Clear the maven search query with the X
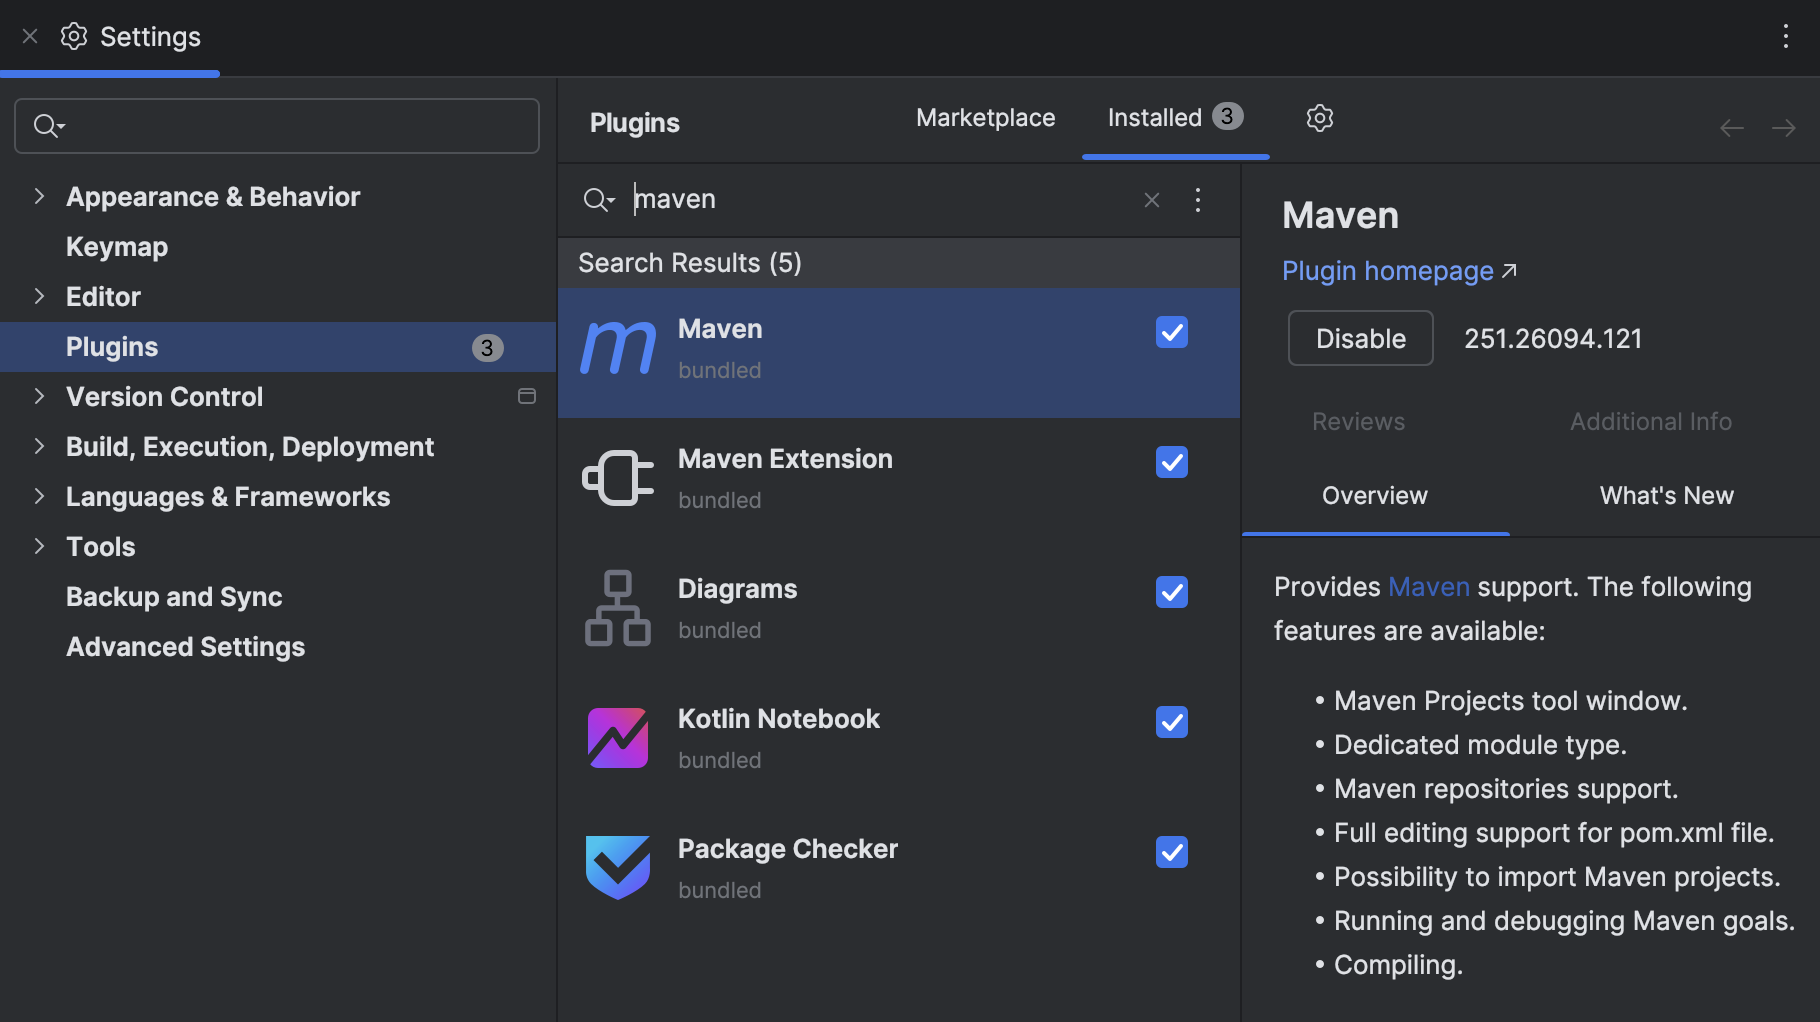 pyautogui.click(x=1151, y=200)
